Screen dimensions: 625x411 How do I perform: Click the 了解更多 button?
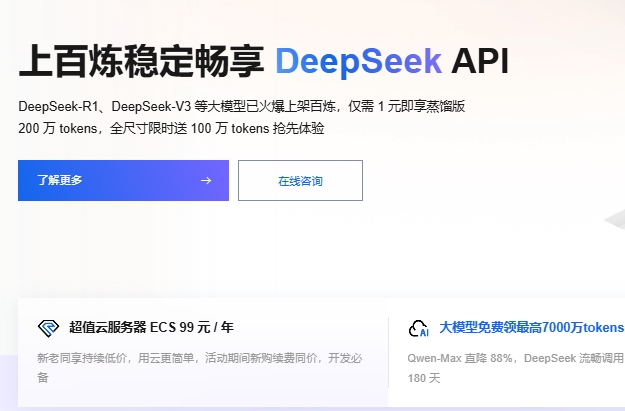(x=123, y=181)
